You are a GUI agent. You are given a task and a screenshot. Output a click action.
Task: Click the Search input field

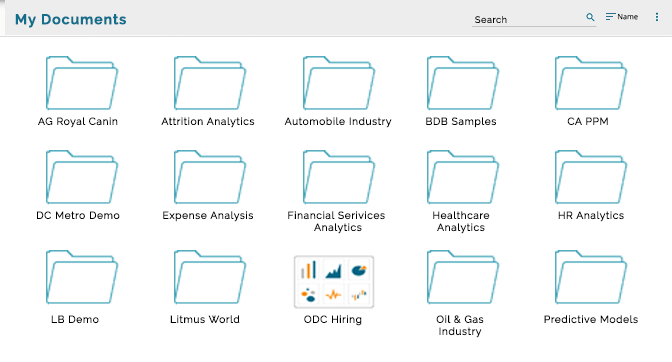(527, 19)
